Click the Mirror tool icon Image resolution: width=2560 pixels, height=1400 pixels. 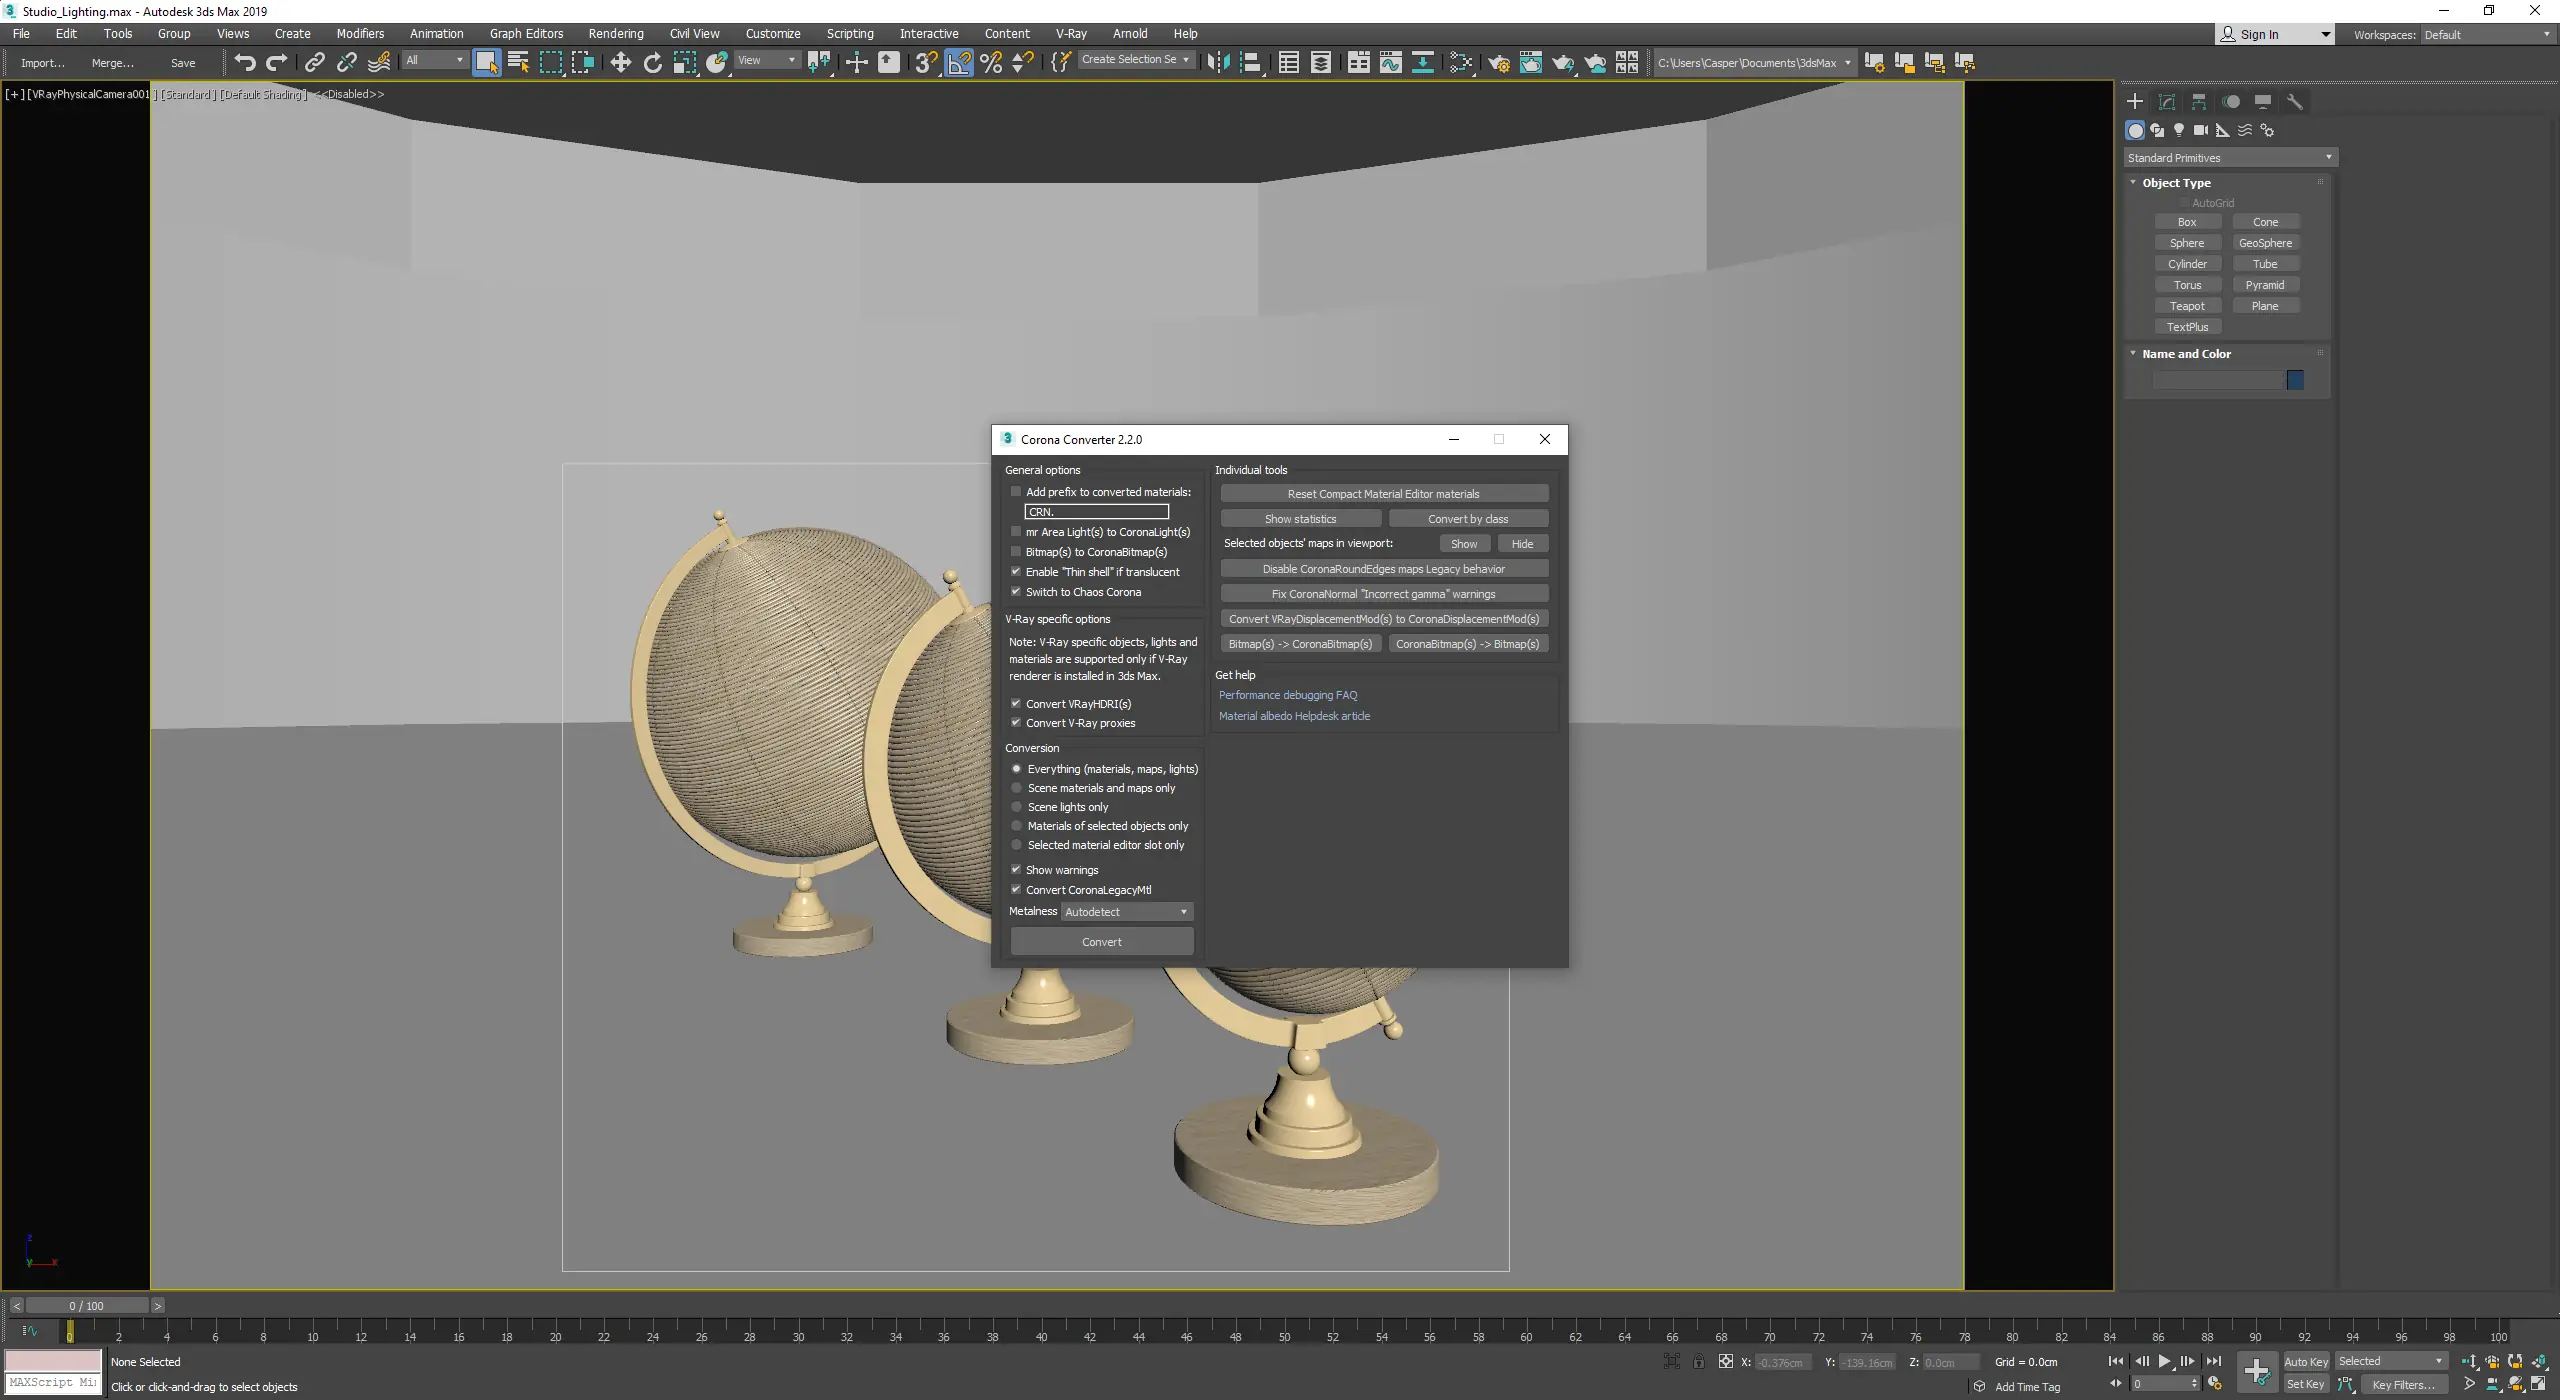(1218, 62)
